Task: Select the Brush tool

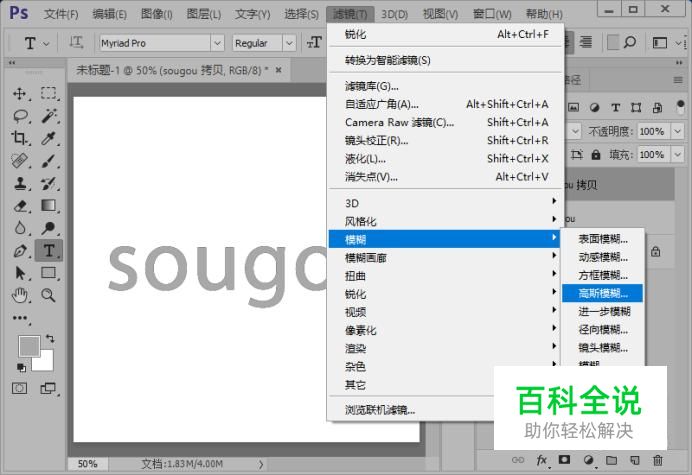Action: click(49, 161)
